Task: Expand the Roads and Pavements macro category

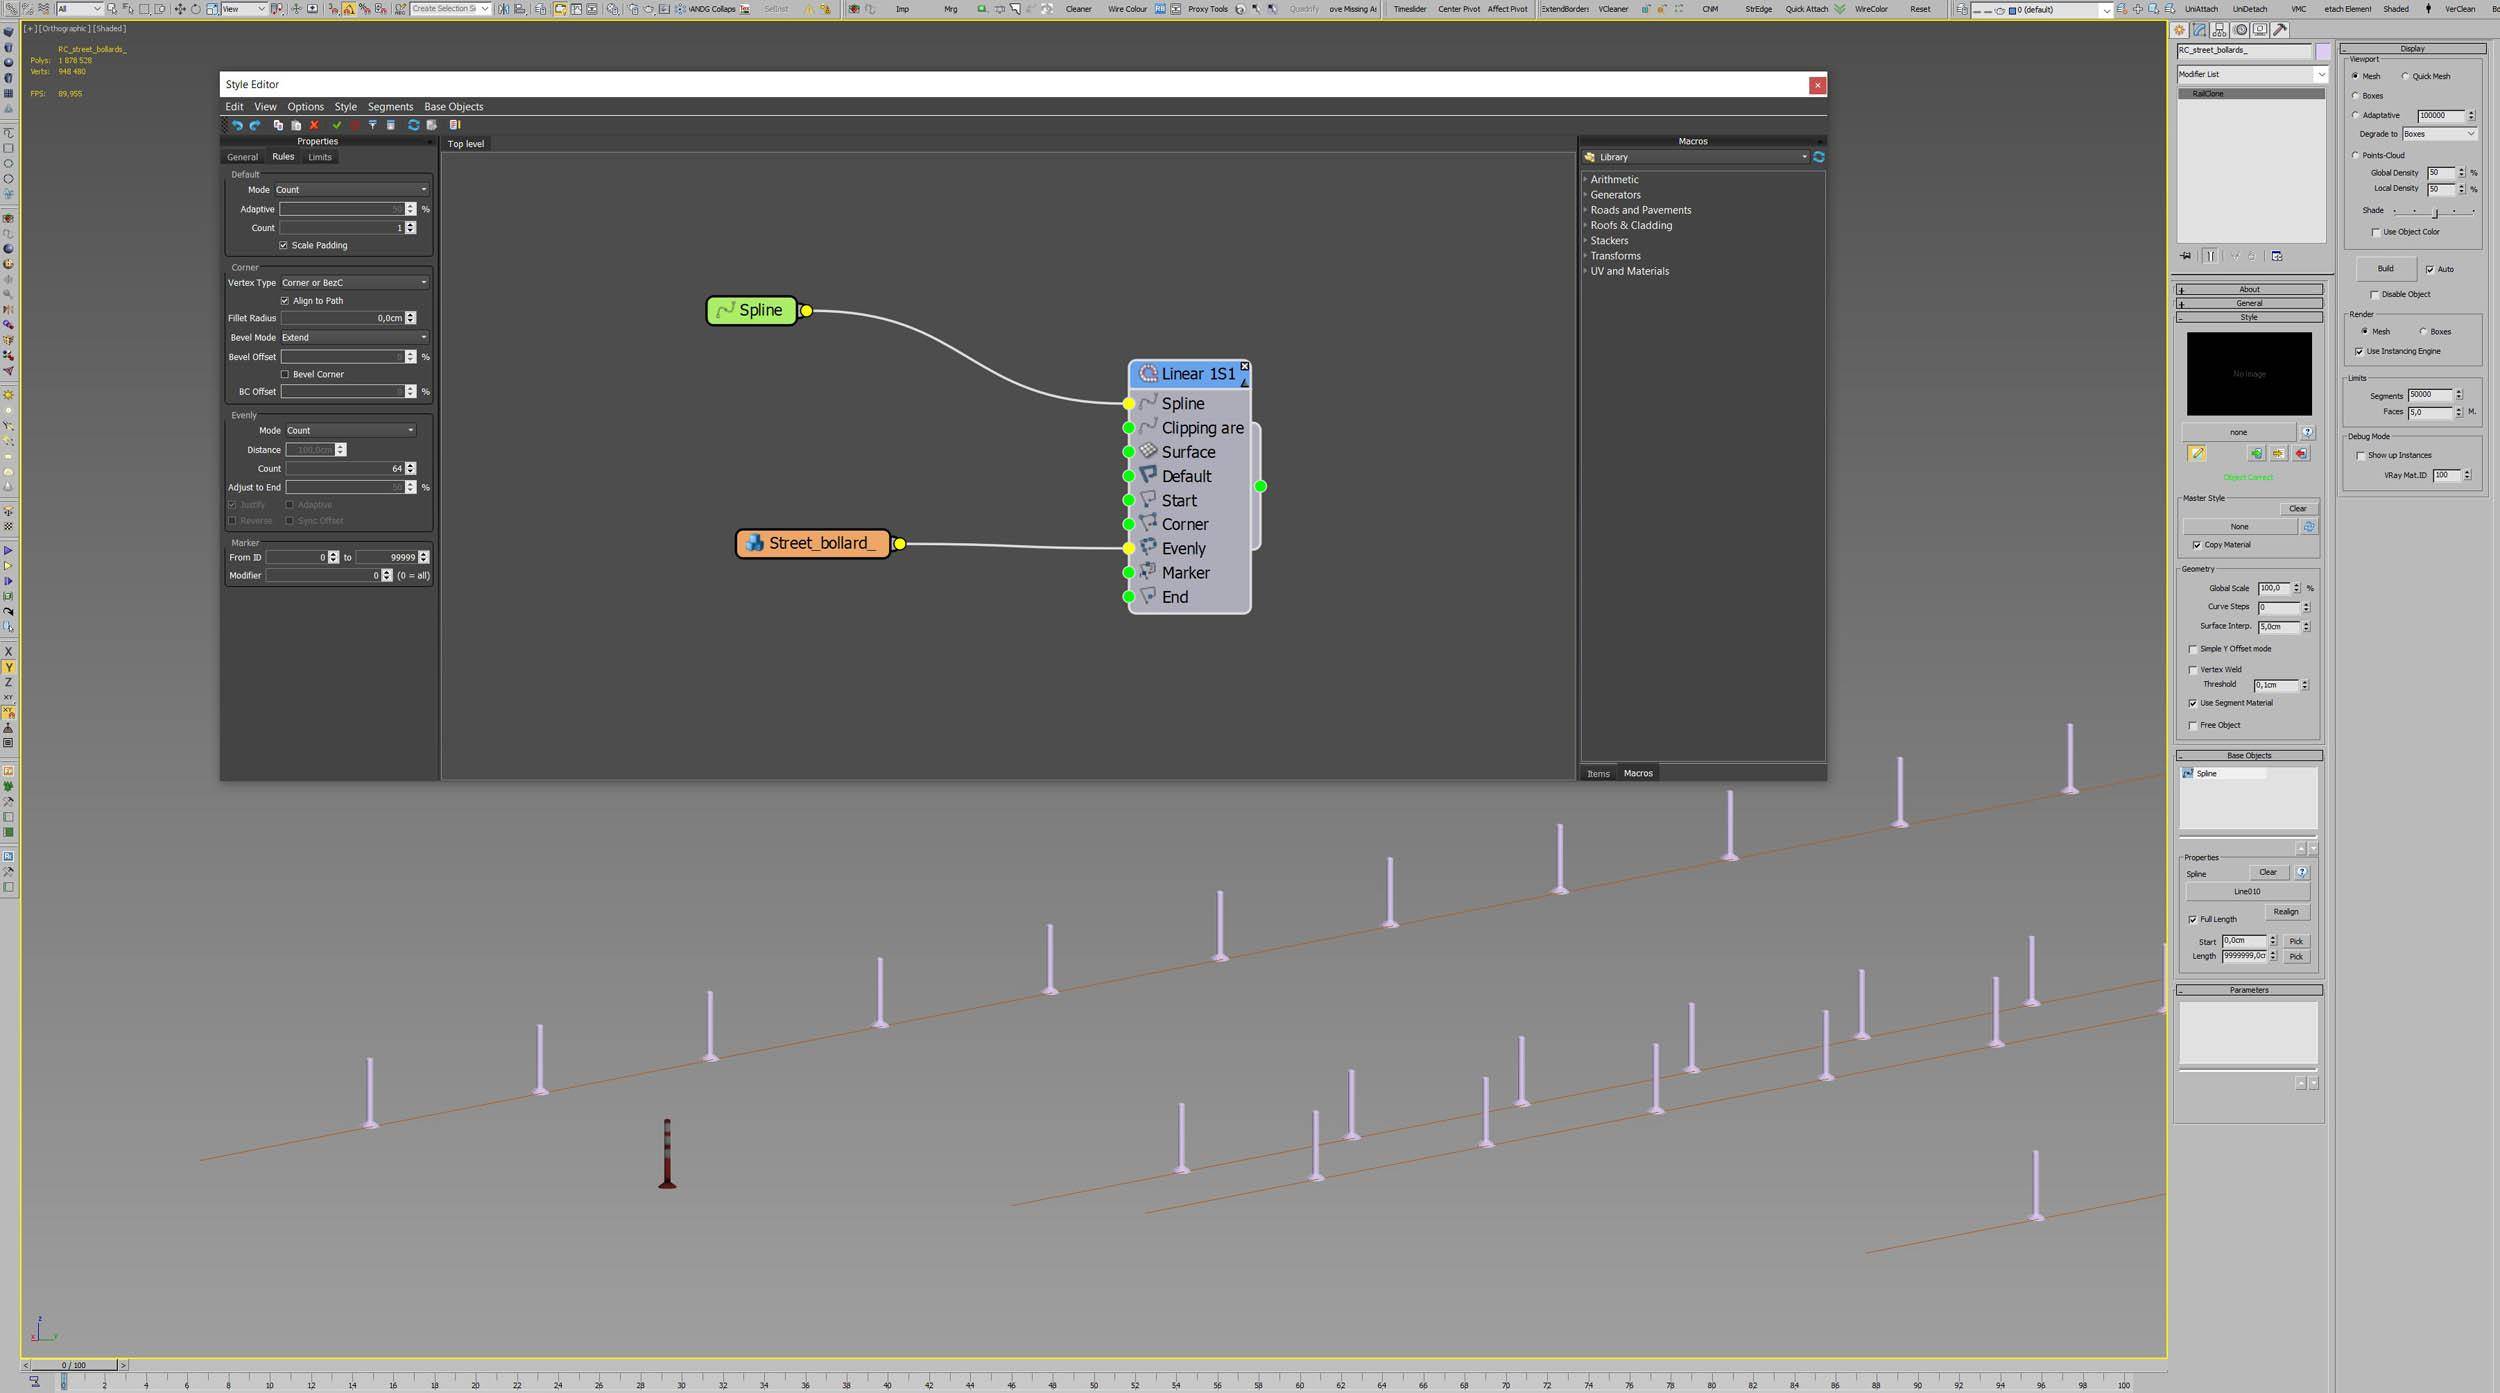Action: pos(1640,210)
